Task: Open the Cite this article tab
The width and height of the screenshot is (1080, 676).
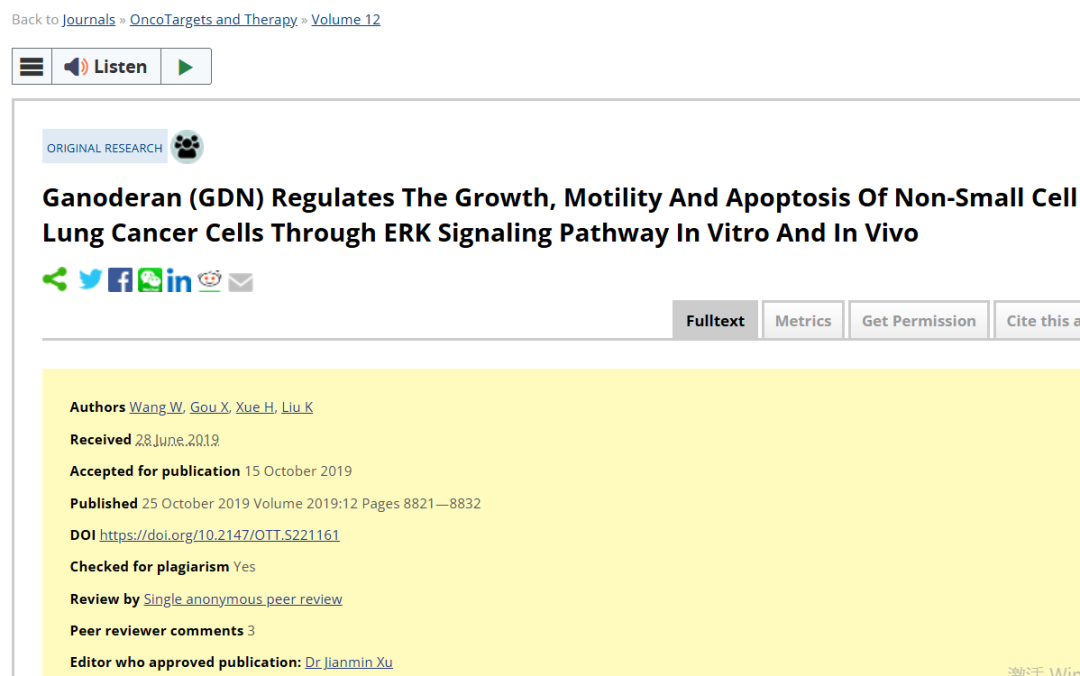Action: pos(1037,320)
